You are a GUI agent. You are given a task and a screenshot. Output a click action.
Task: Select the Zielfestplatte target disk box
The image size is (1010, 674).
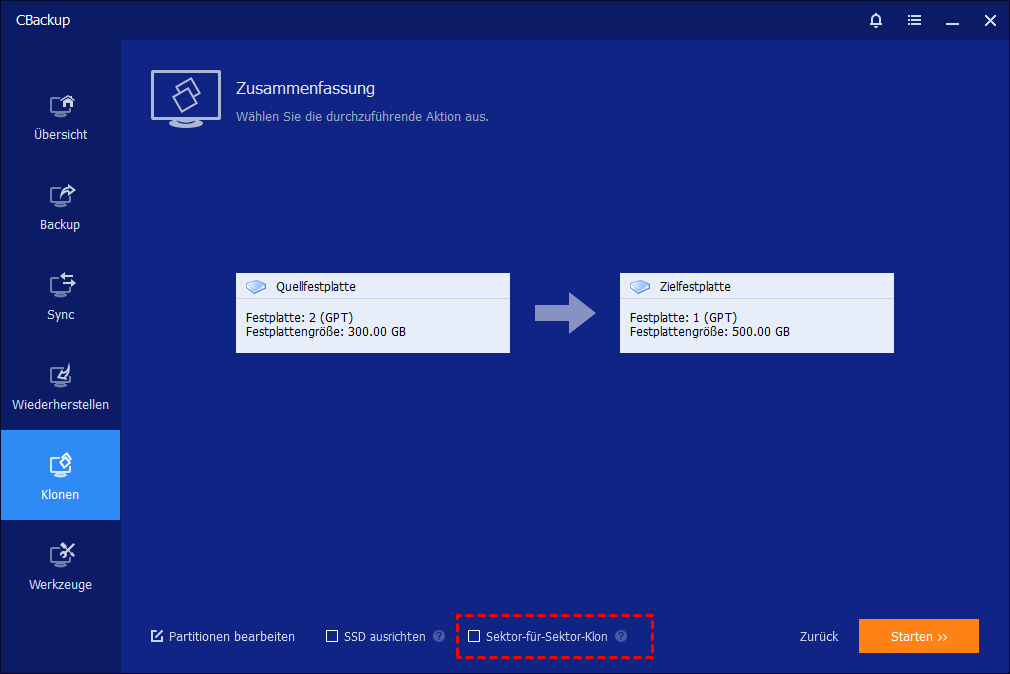click(756, 313)
